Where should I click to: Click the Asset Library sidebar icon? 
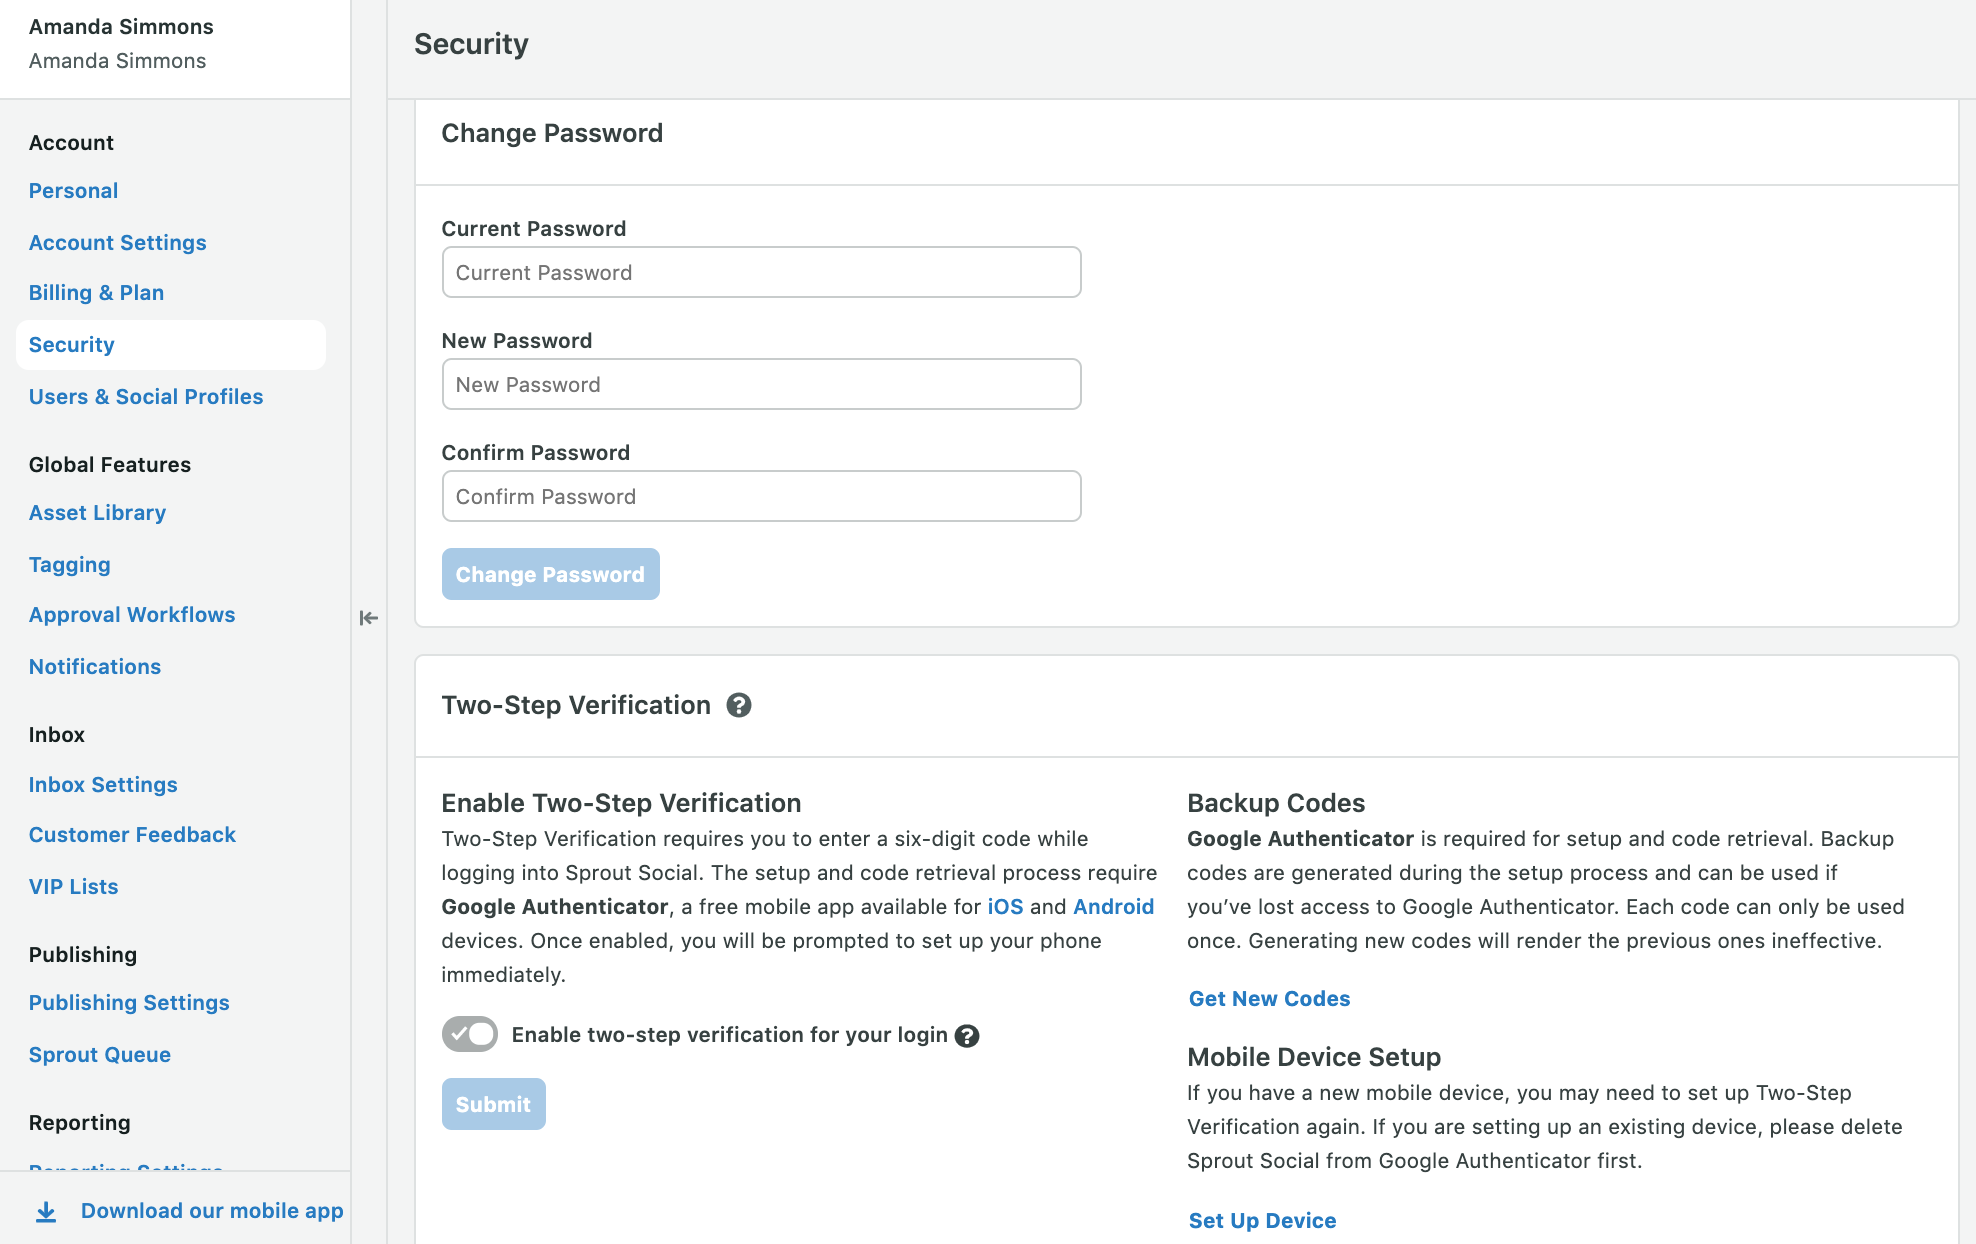click(x=97, y=510)
